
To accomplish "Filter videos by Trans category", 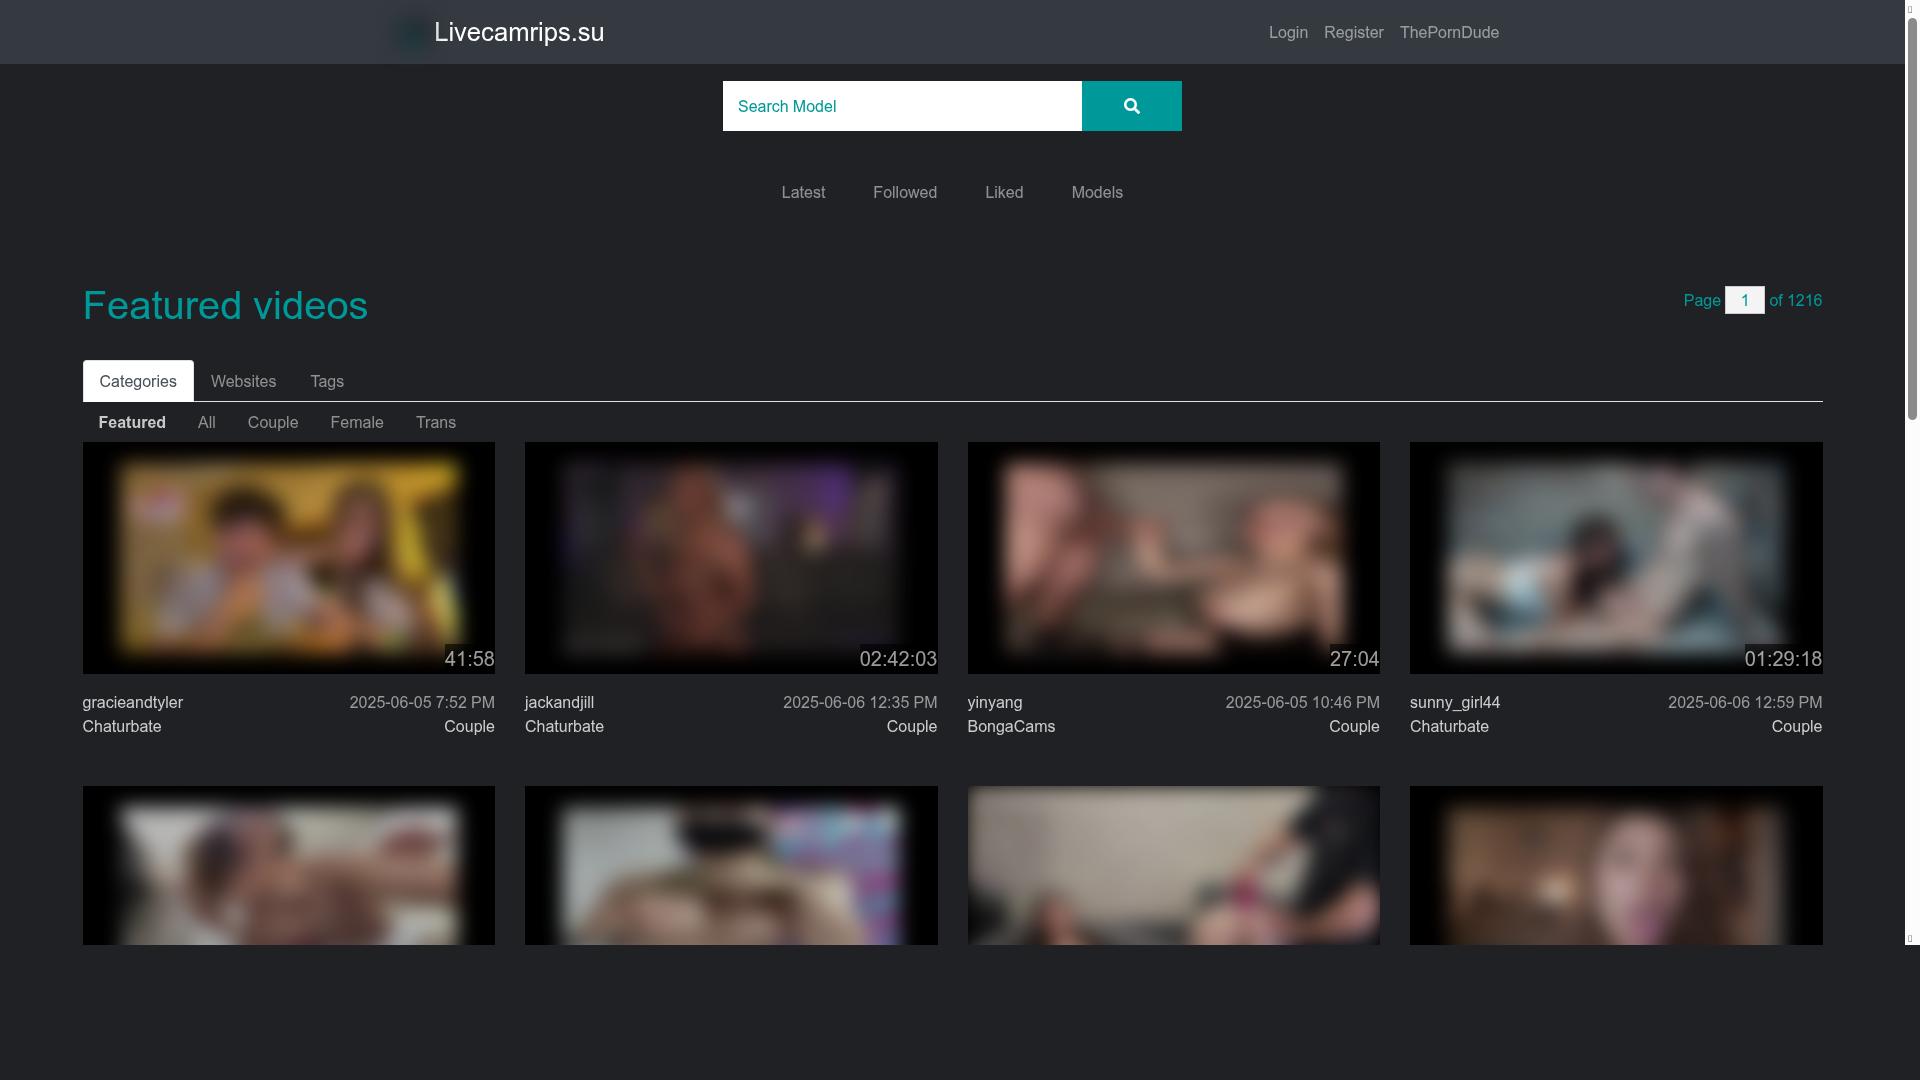I will tap(435, 422).
